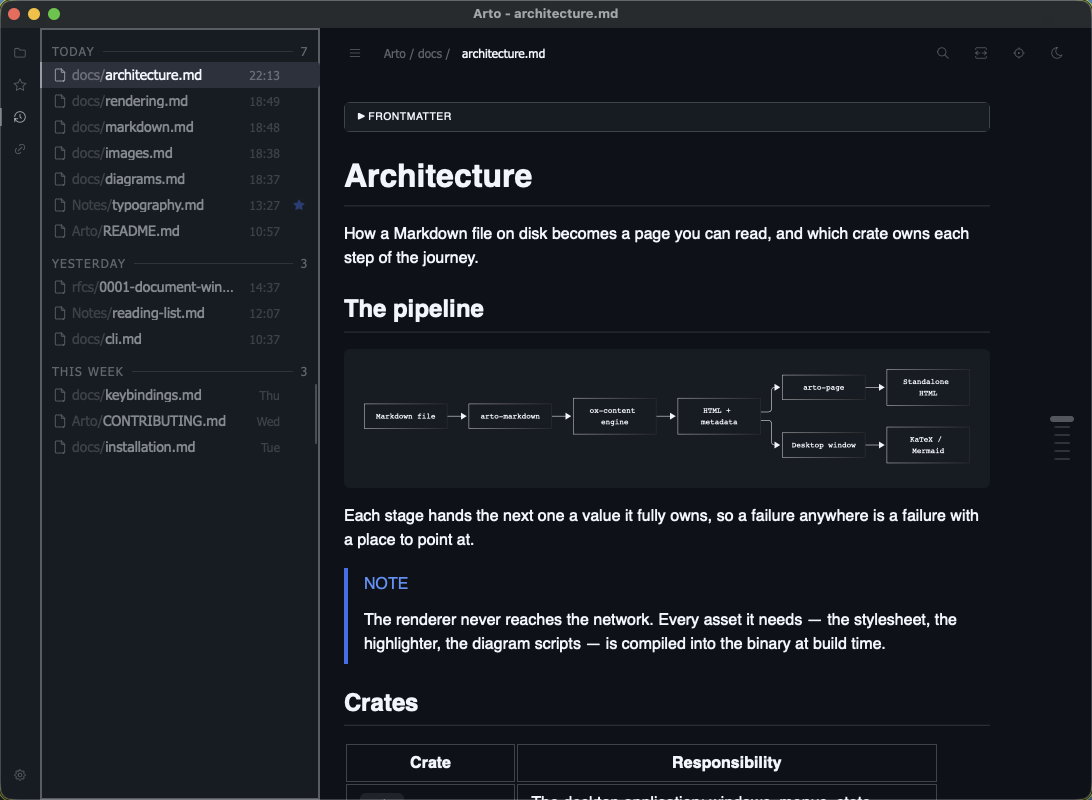Open settings gear in the sidebar

(20, 775)
